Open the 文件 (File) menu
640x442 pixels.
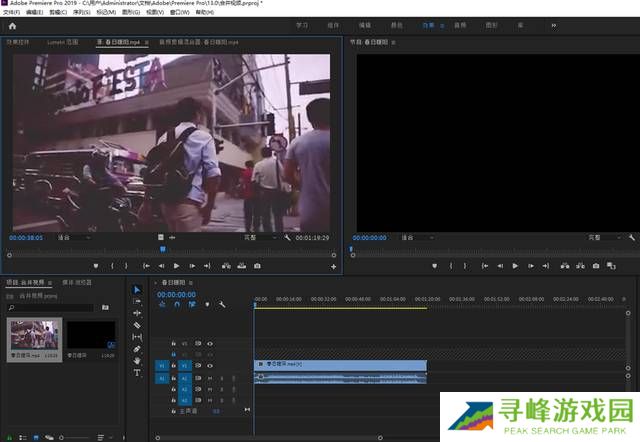click(10, 11)
